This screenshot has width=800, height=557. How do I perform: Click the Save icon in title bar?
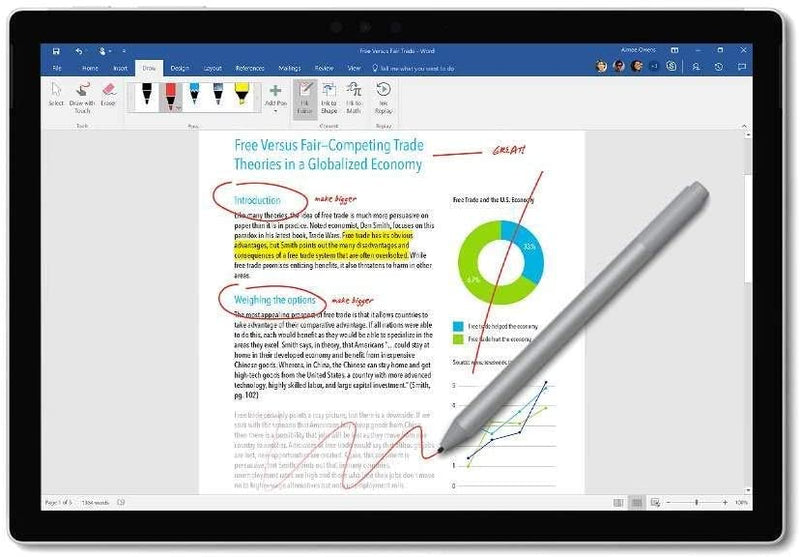click(56, 50)
